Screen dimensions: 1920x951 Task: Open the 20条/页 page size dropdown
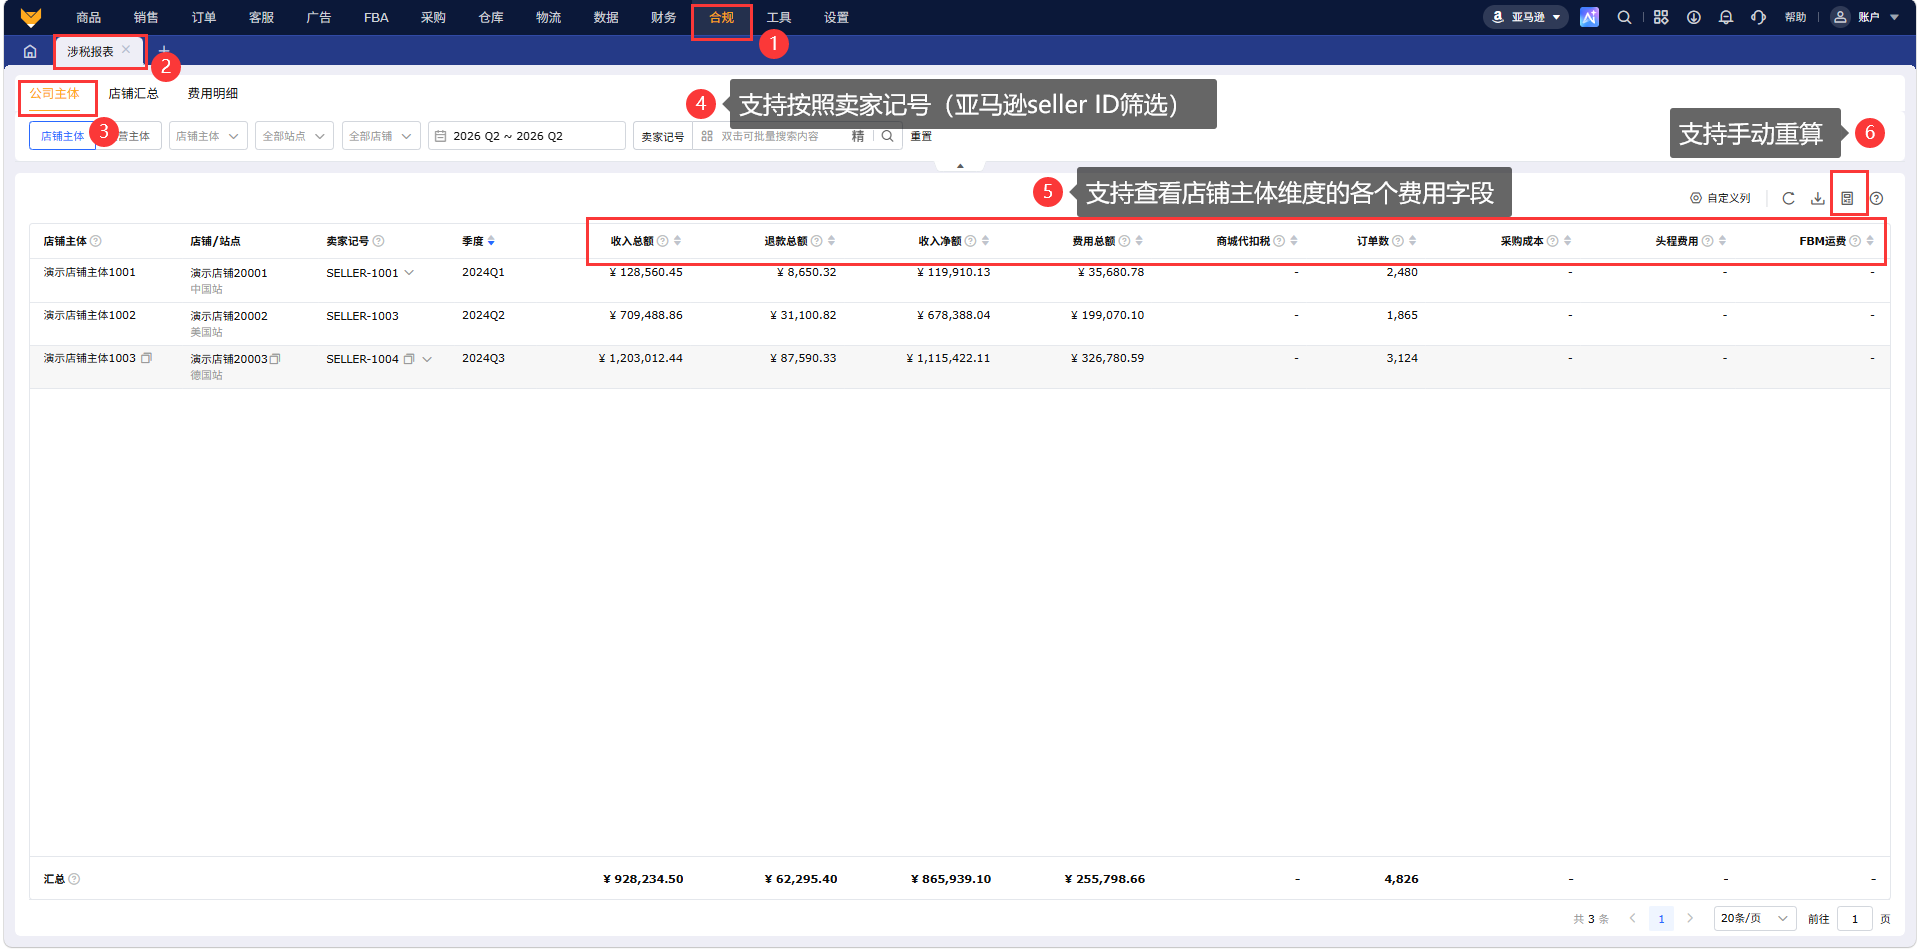pos(1755,918)
